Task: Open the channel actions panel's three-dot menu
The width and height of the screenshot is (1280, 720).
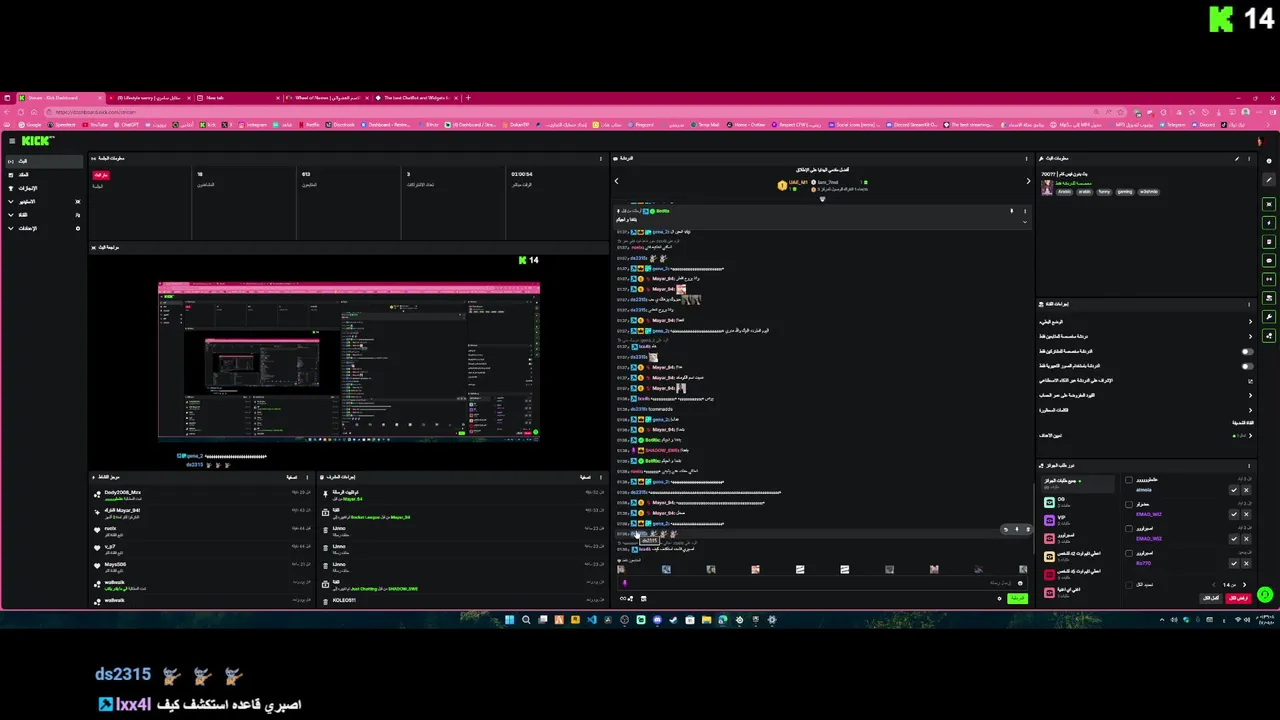Action: point(1248,304)
